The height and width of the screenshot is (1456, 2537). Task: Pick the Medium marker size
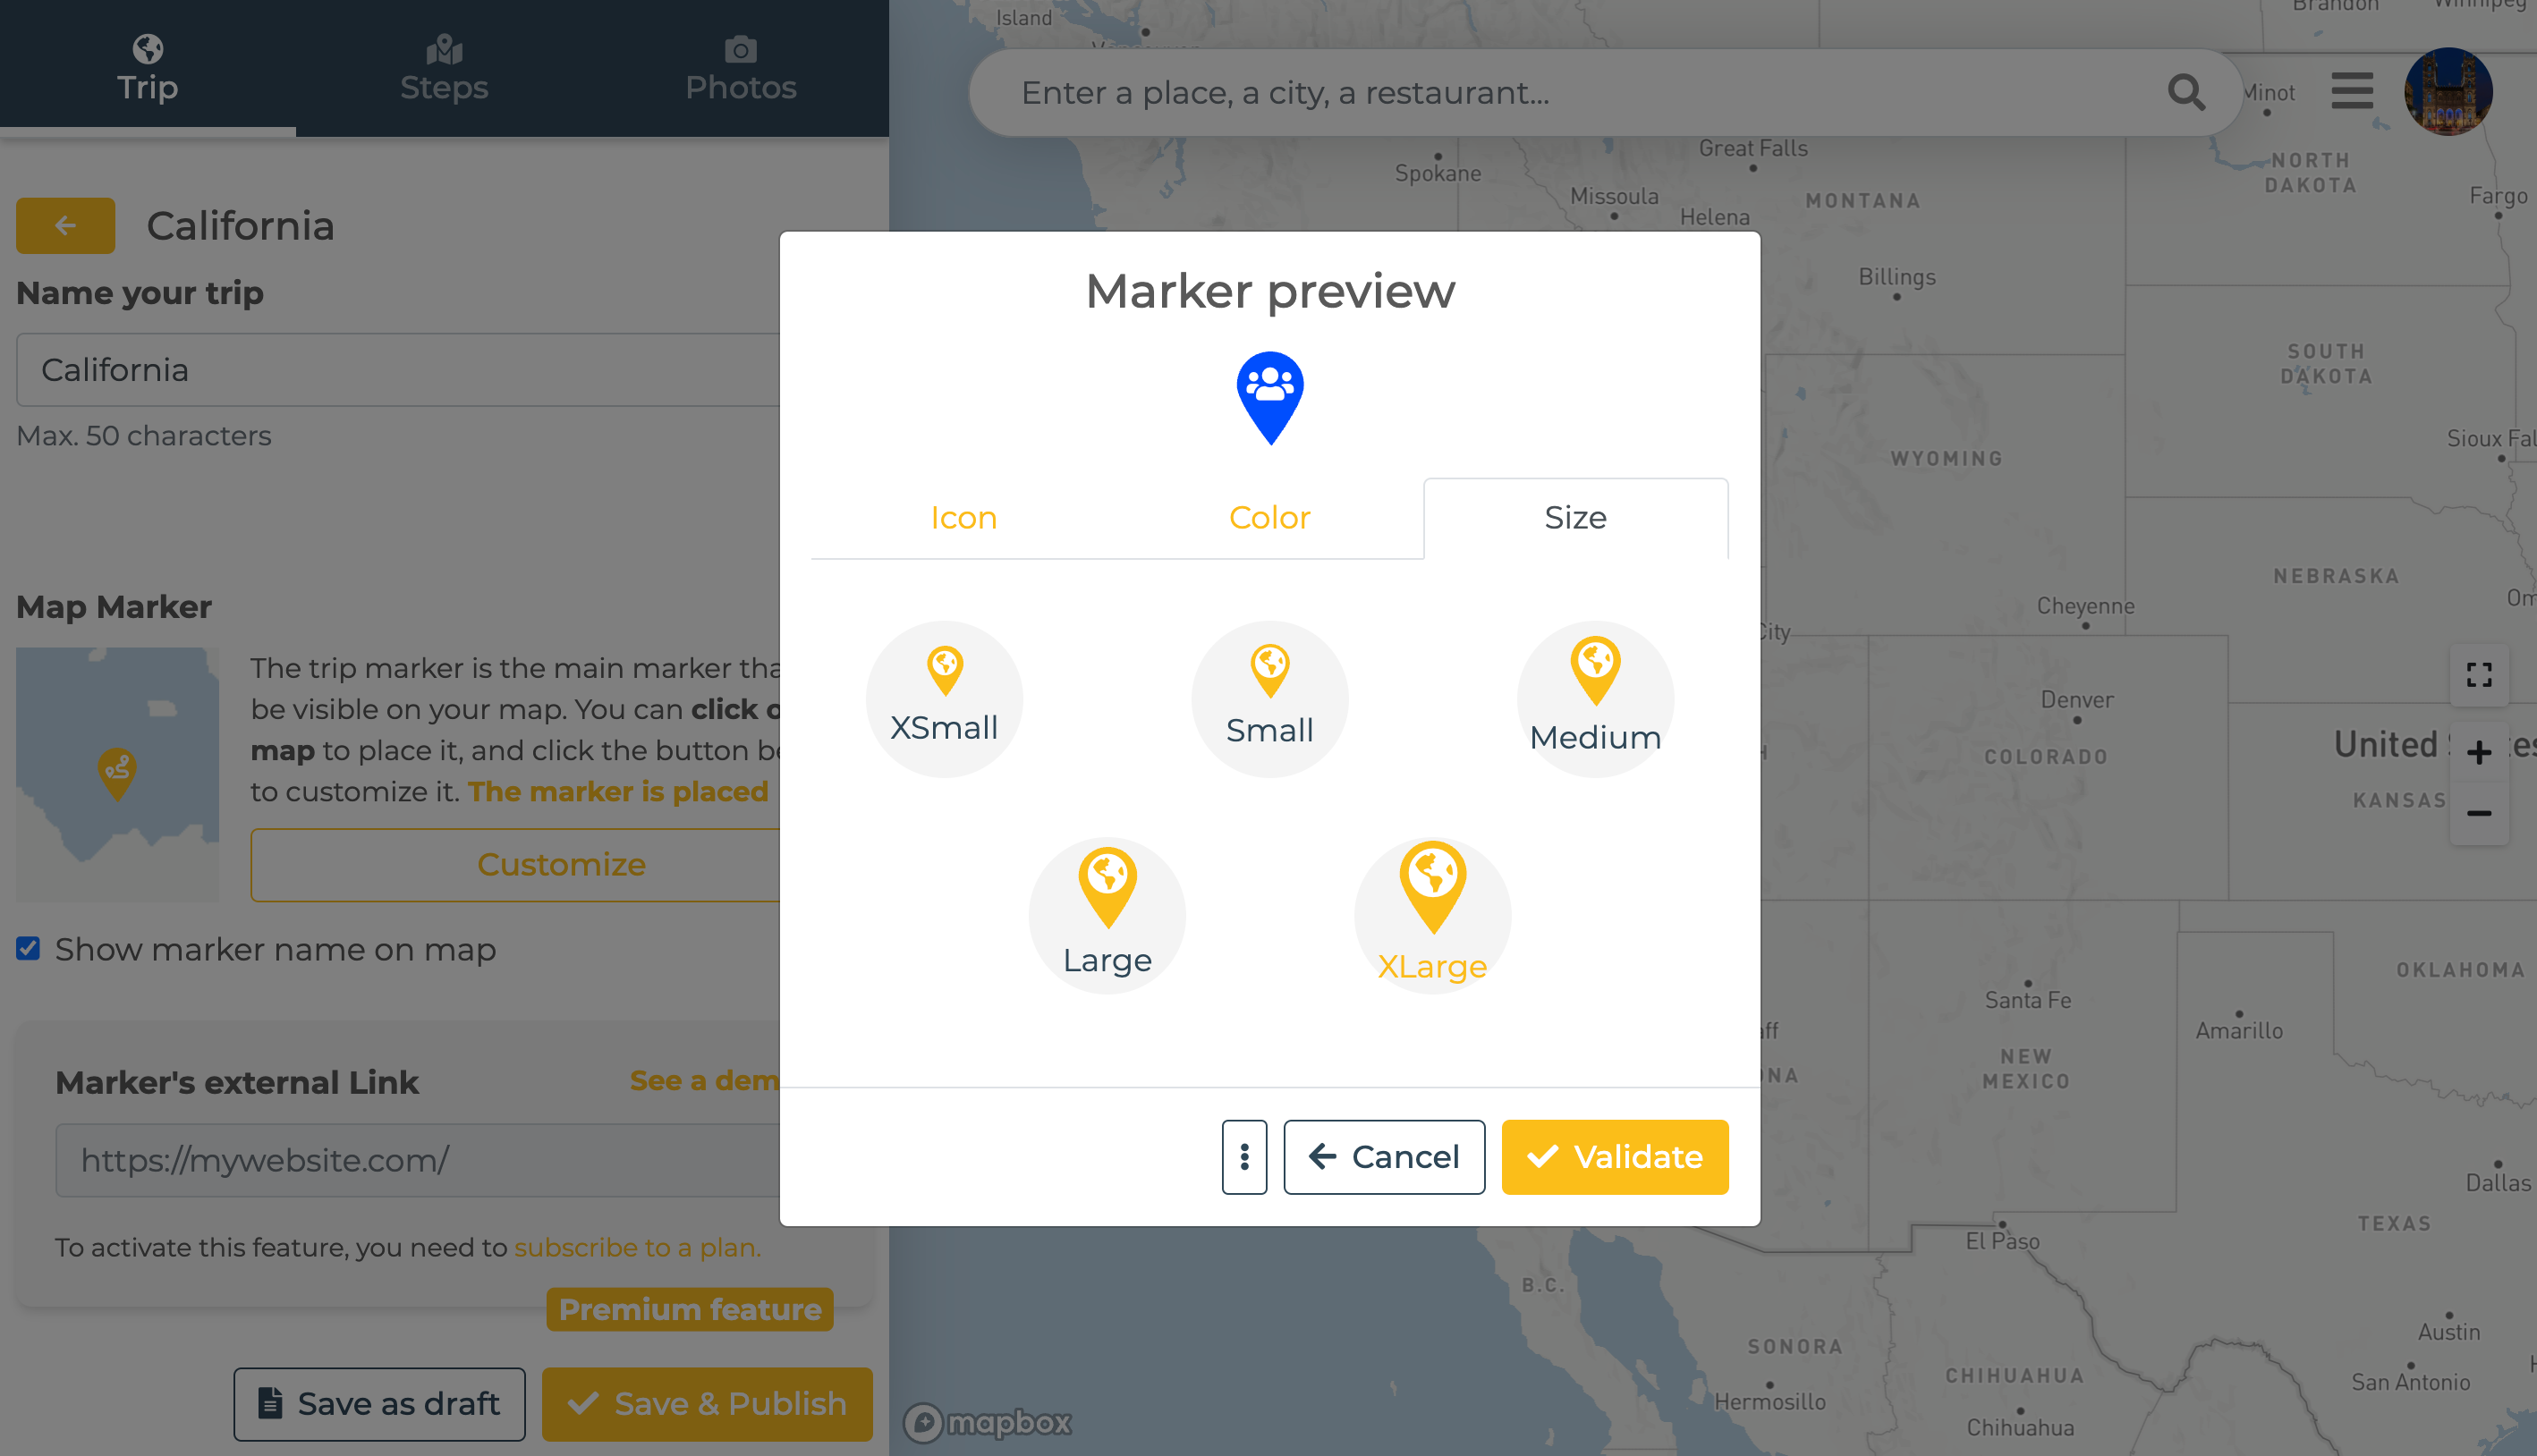click(1594, 698)
